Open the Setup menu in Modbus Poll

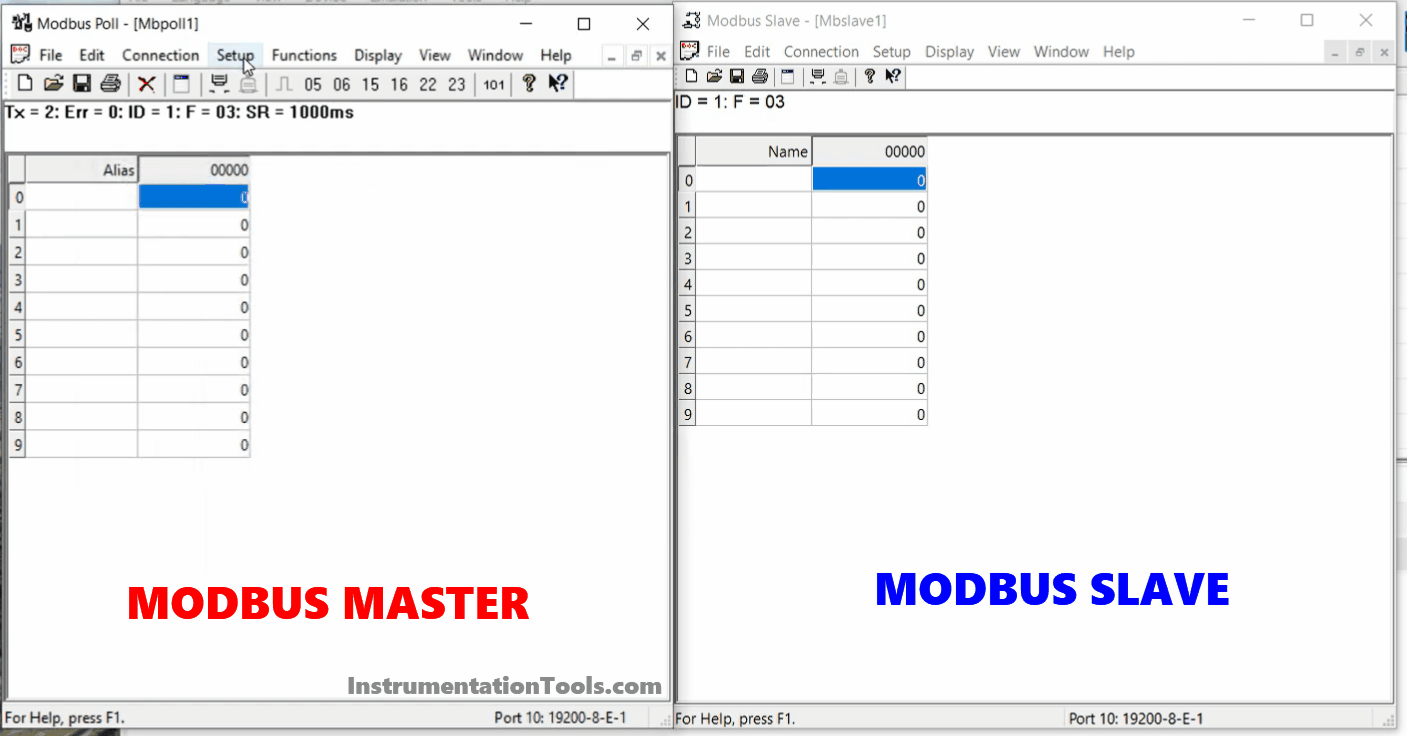click(236, 55)
